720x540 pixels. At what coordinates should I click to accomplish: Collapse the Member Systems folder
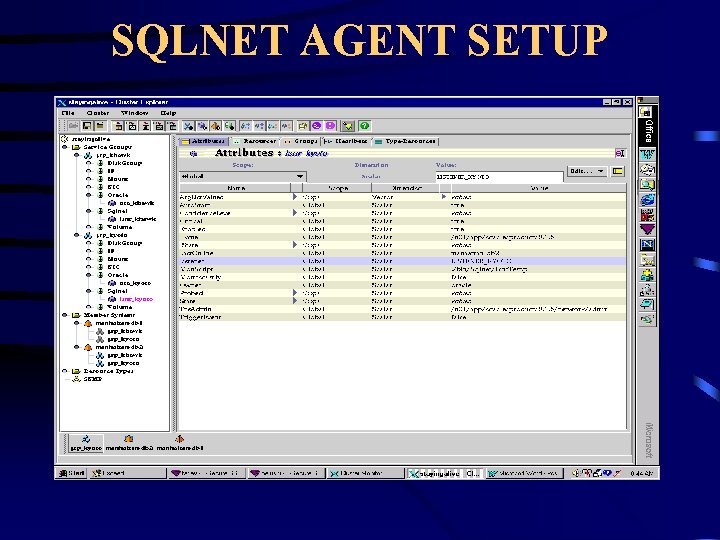coord(65,315)
